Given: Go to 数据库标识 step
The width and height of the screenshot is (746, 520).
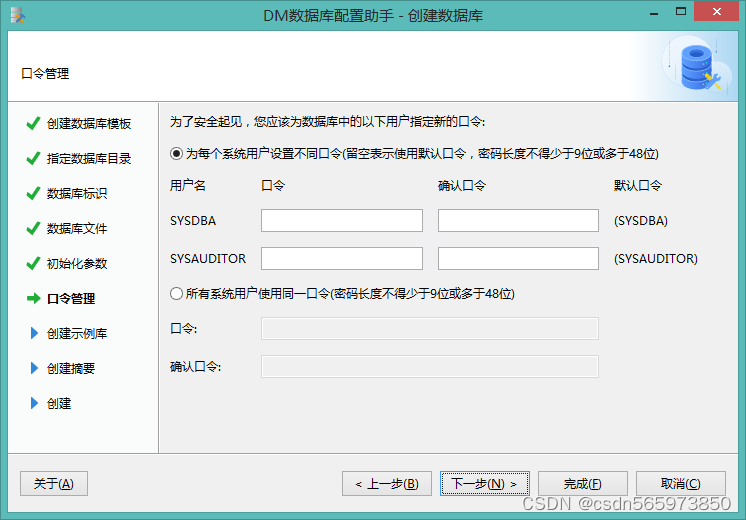Looking at the screenshot, I should click(77, 194).
